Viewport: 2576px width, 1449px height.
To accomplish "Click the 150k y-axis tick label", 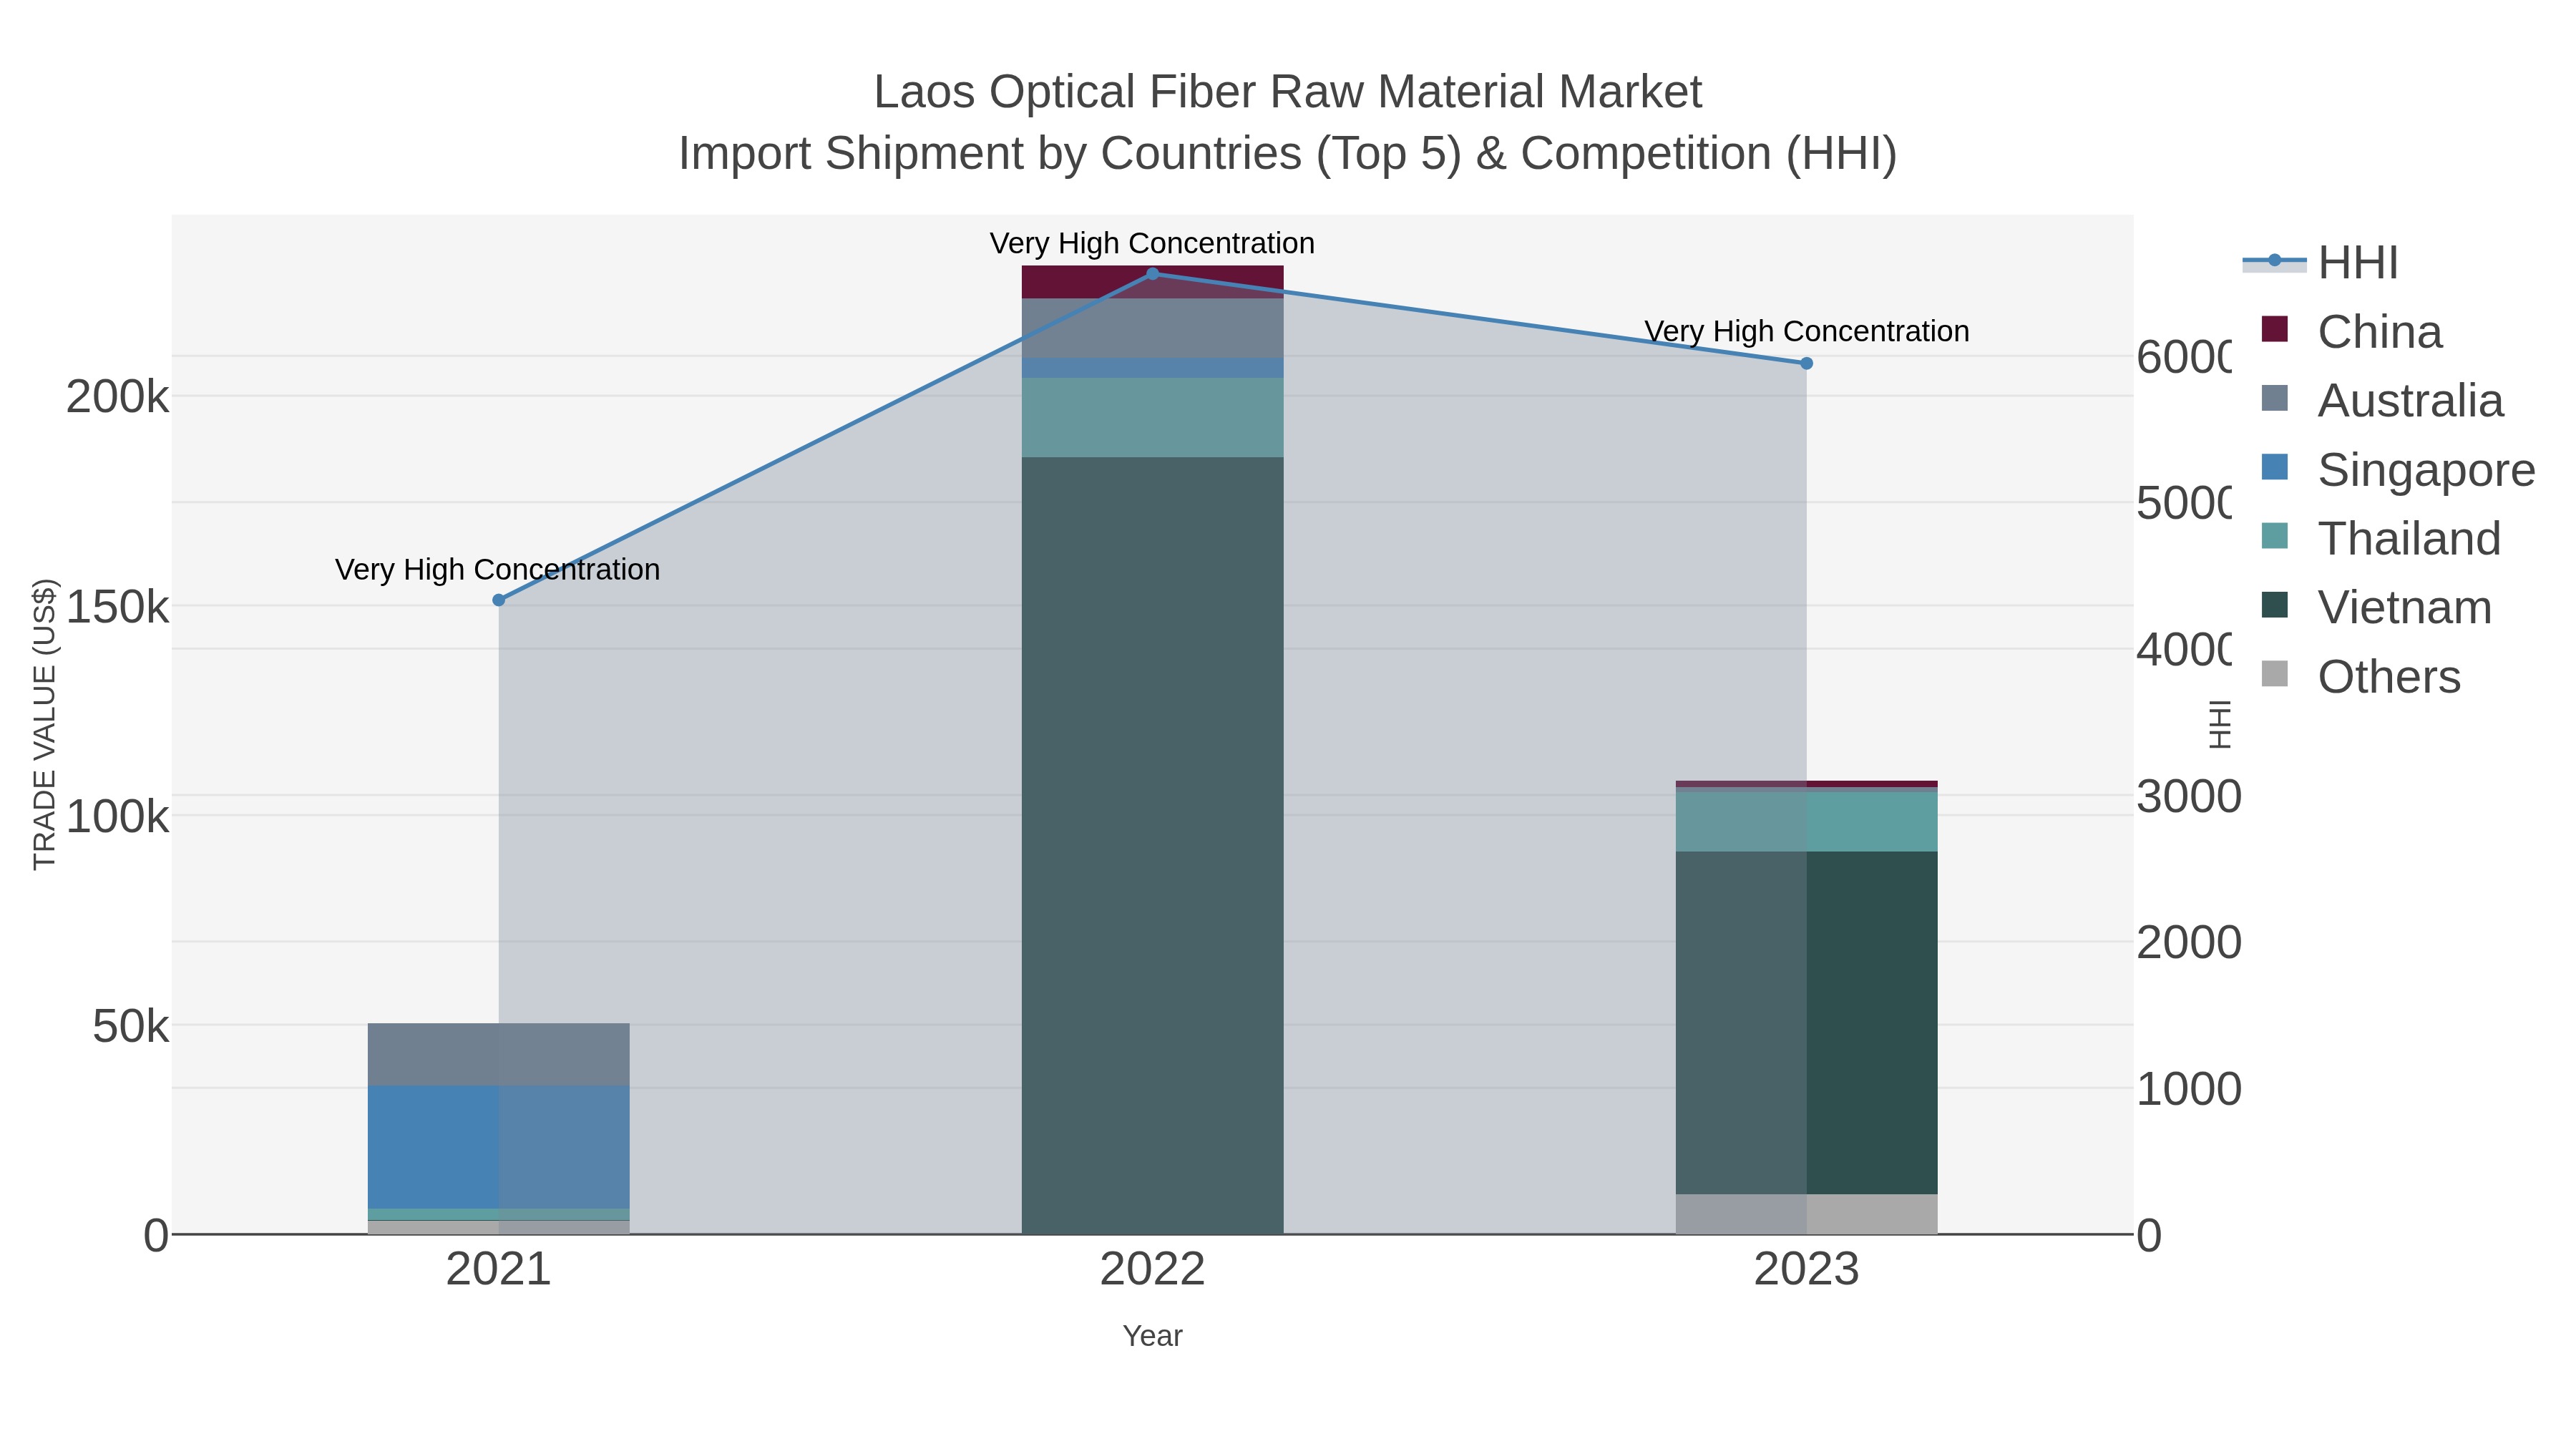I will (x=118, y=607).
